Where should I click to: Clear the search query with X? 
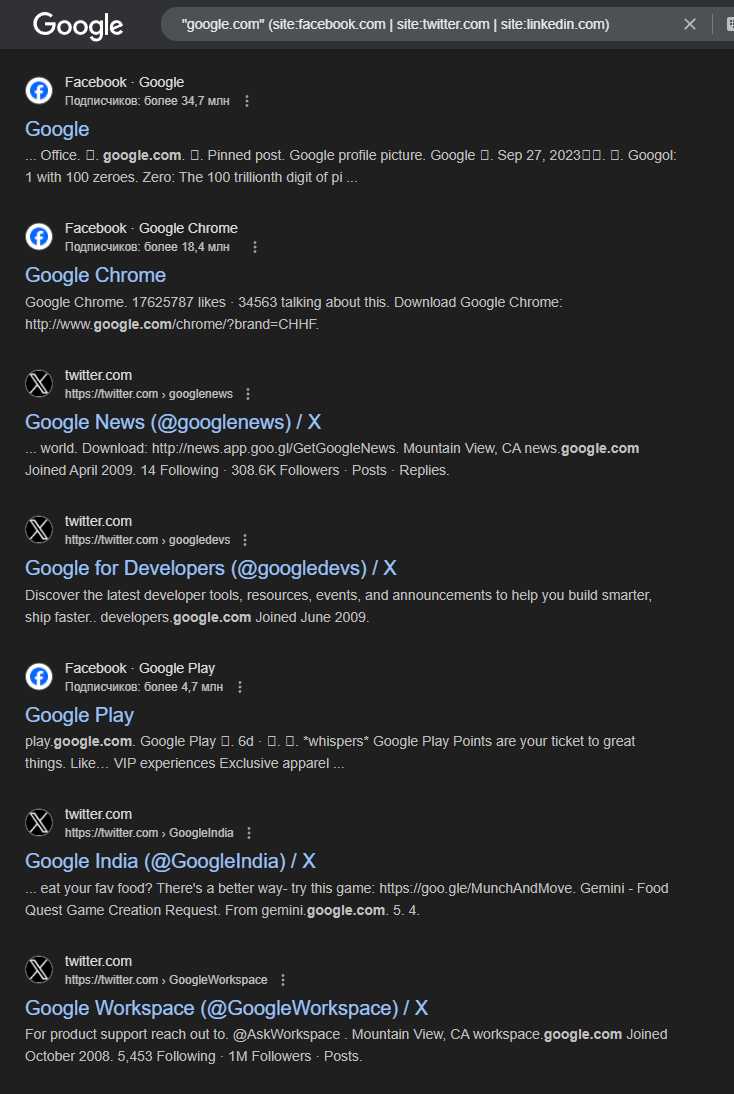[x=690, y=24]
